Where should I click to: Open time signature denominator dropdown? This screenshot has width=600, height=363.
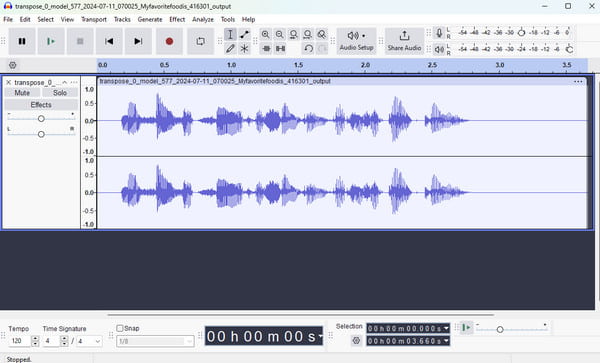pos(89,340)
